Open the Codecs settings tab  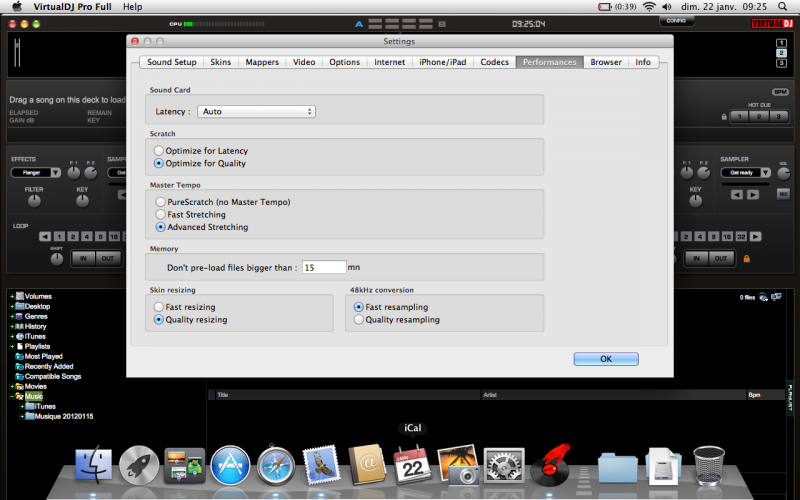494,62
